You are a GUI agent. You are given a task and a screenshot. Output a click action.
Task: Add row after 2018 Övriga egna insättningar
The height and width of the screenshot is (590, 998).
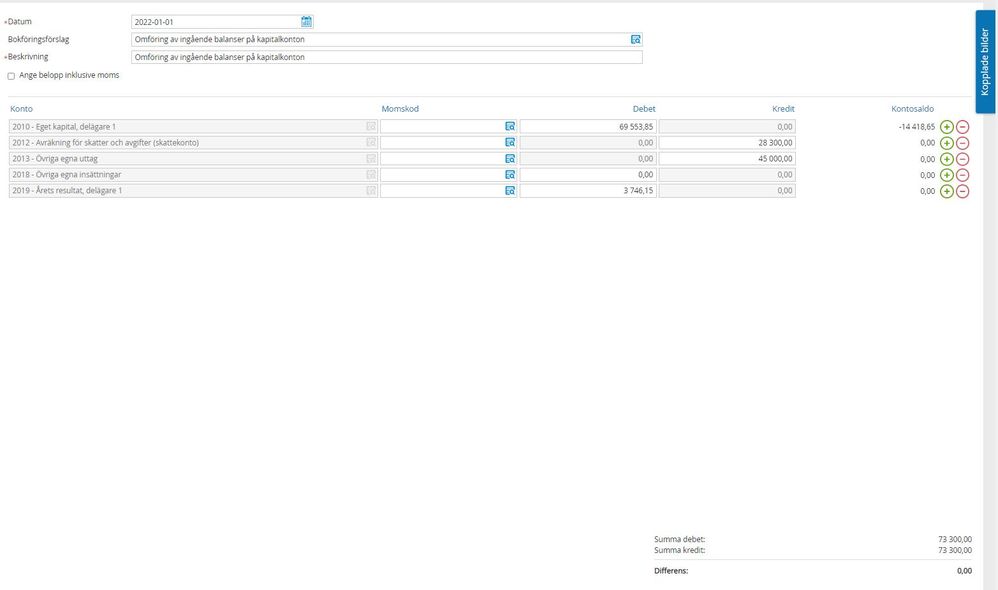946,175
